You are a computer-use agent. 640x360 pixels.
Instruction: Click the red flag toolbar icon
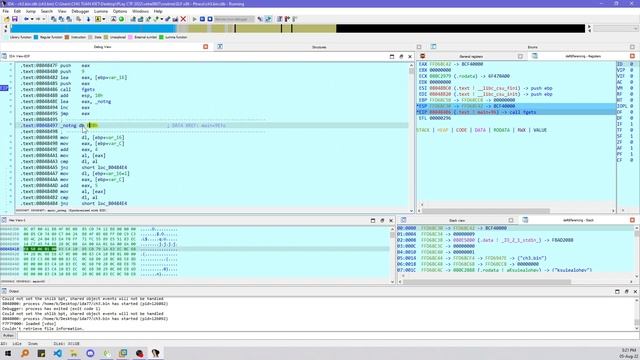pos(287,19)
